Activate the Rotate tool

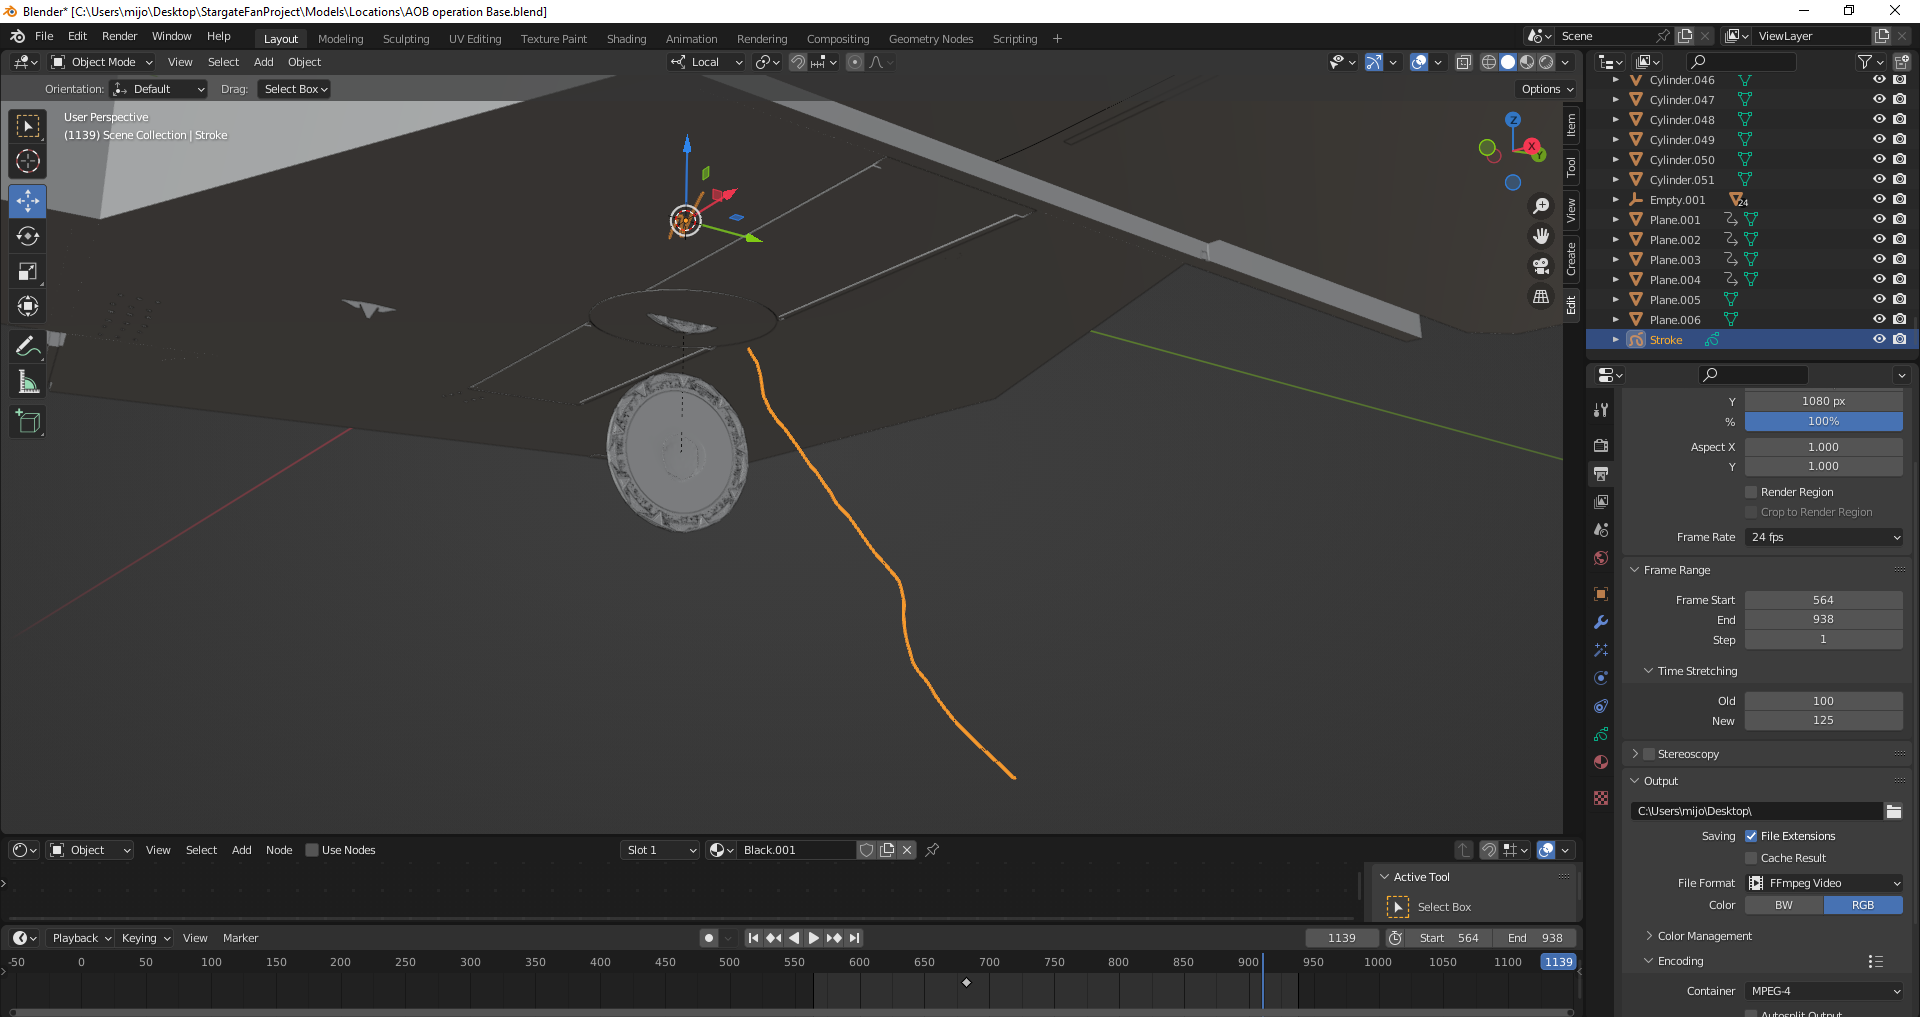28,236
